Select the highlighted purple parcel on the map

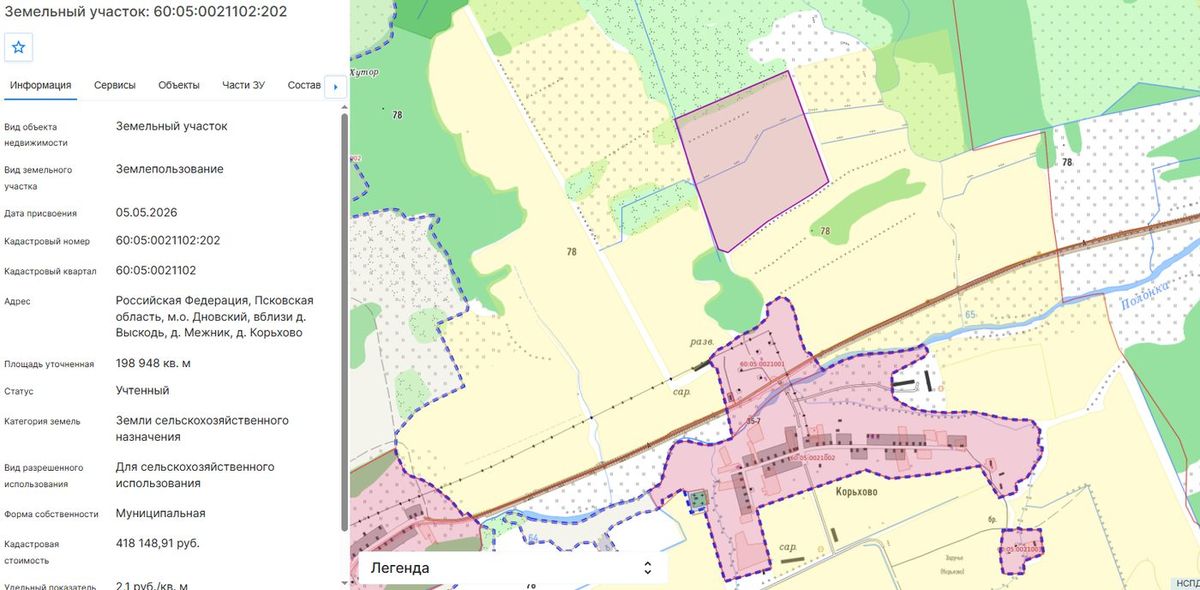pyautogui.click(x=752, y=160)
